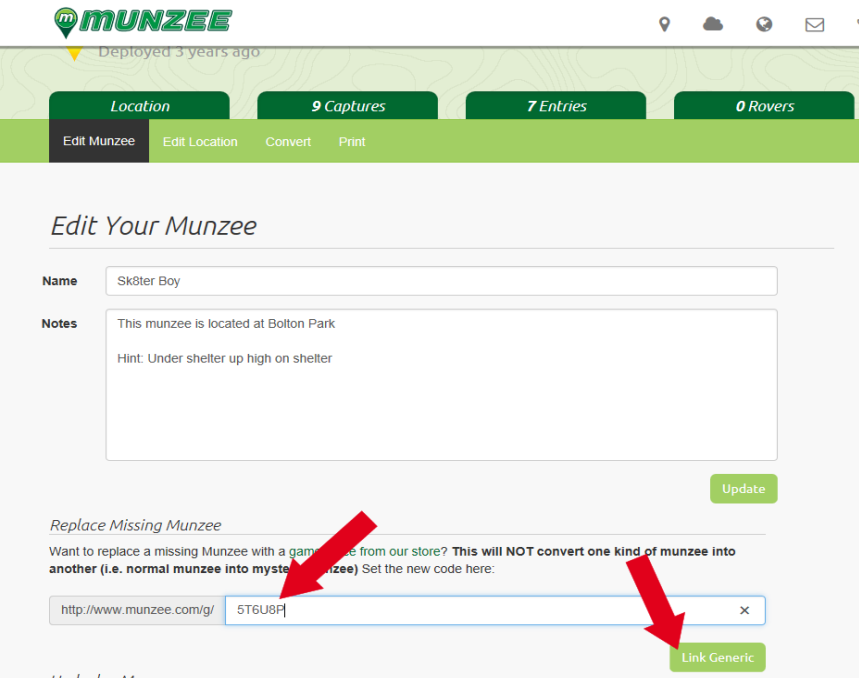The height and width of the screenshot is (678, 859).
Task: Open the Print submenu item
Action: pyautogui.click(x=352, y=142)
